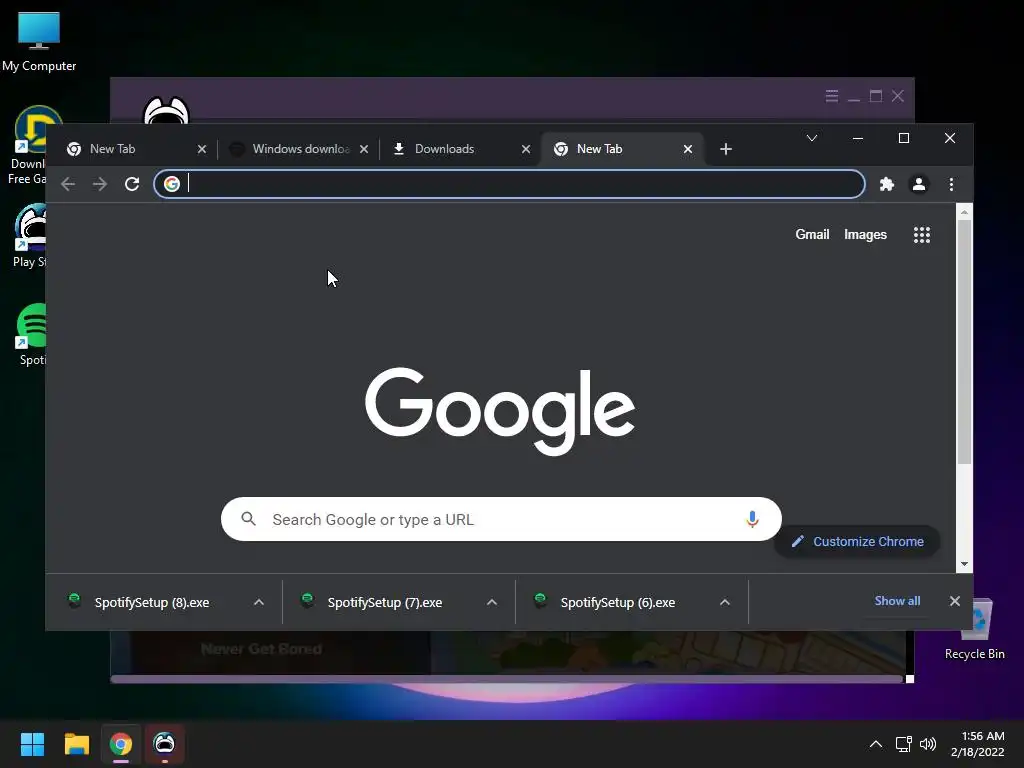Screen dimensions: 1024x768
Task: Open the Images link
Action: pyautogui.click(x=865, y=234)
